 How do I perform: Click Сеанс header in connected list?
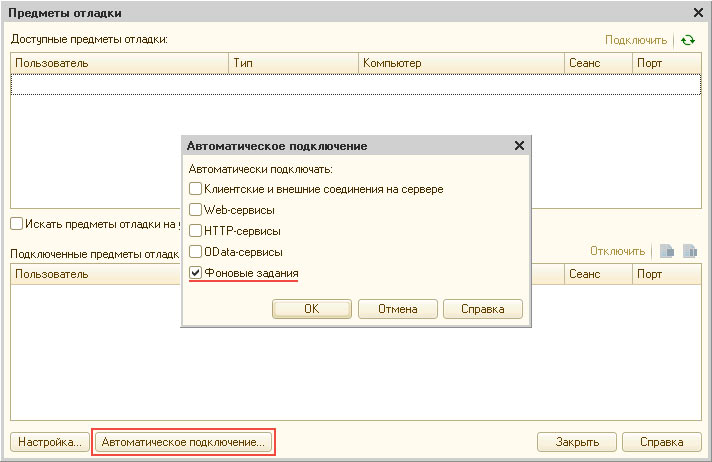click(x=598, y=274)
